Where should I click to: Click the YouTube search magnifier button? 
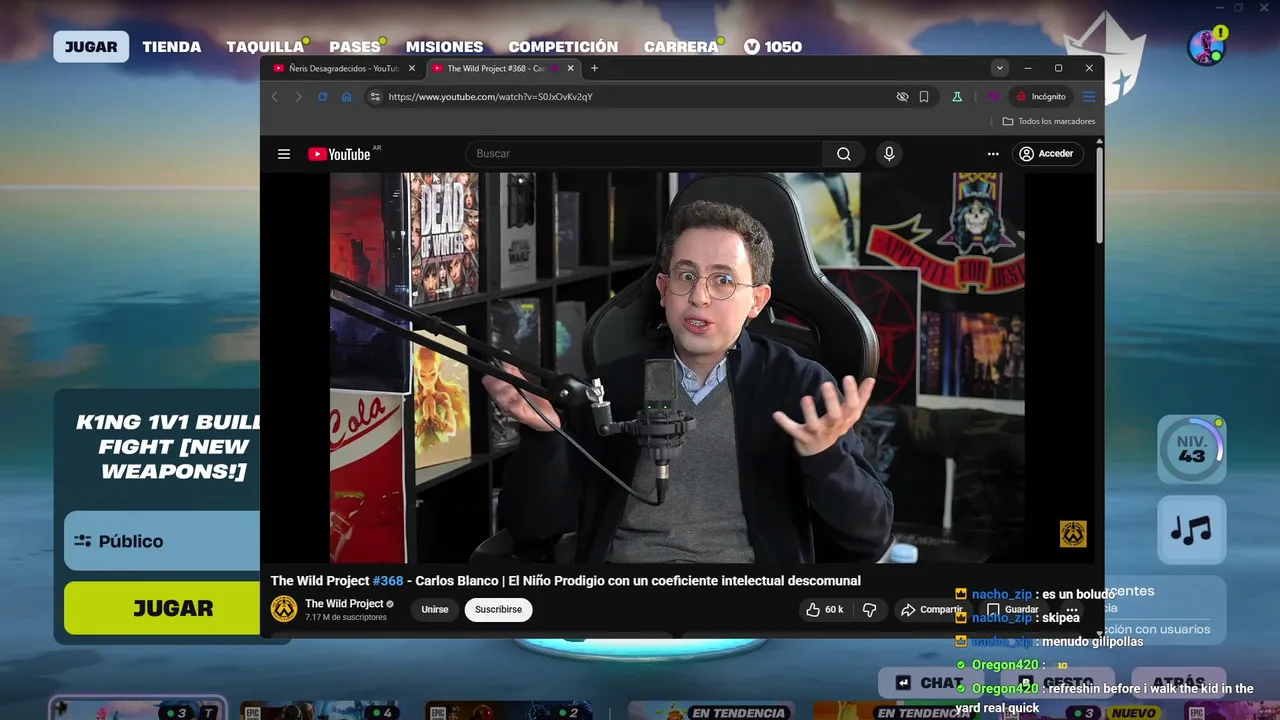[x=844, y=154]
